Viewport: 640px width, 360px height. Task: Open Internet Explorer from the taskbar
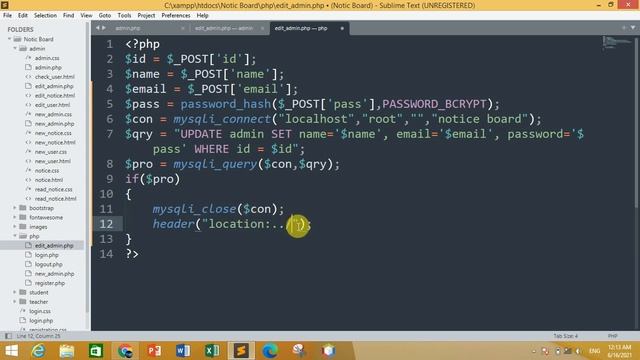39,351
